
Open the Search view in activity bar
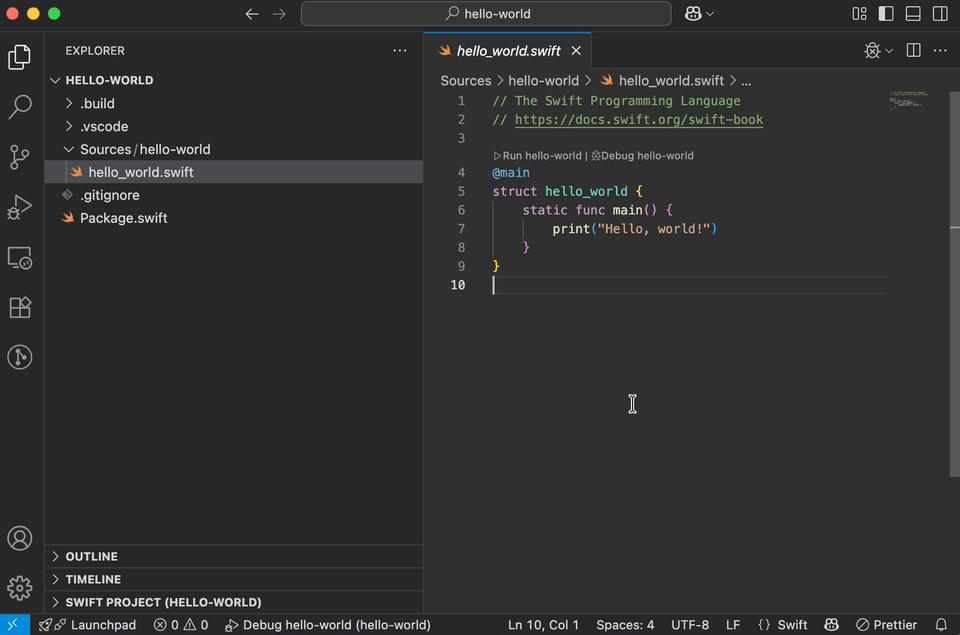point(20,107)
